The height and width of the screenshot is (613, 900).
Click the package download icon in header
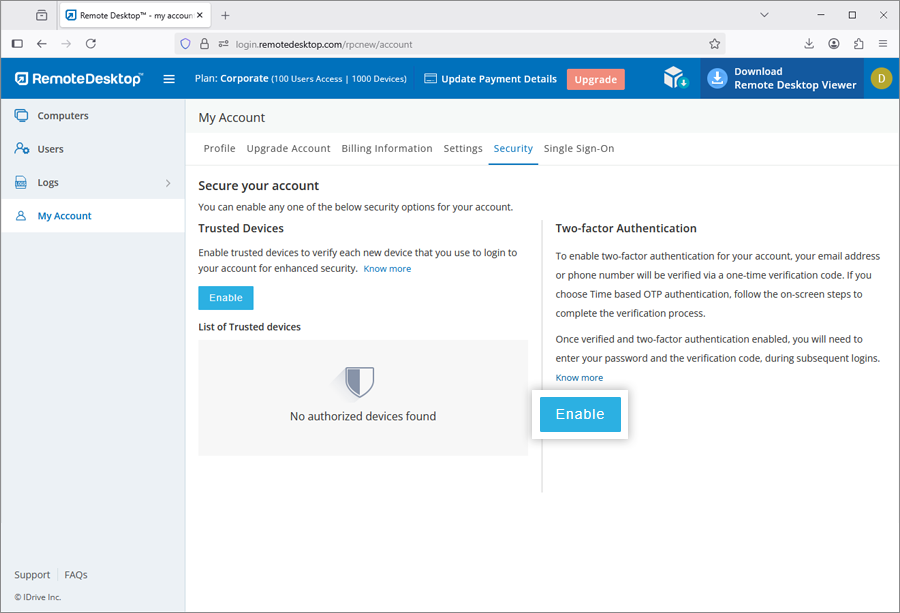tap(676, 79)
